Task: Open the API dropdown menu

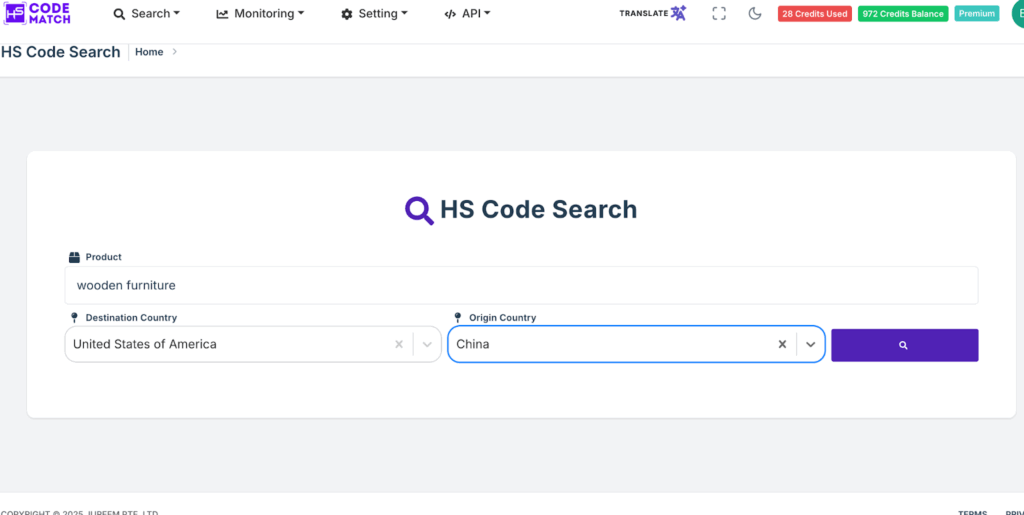Action: click(467, 14)
